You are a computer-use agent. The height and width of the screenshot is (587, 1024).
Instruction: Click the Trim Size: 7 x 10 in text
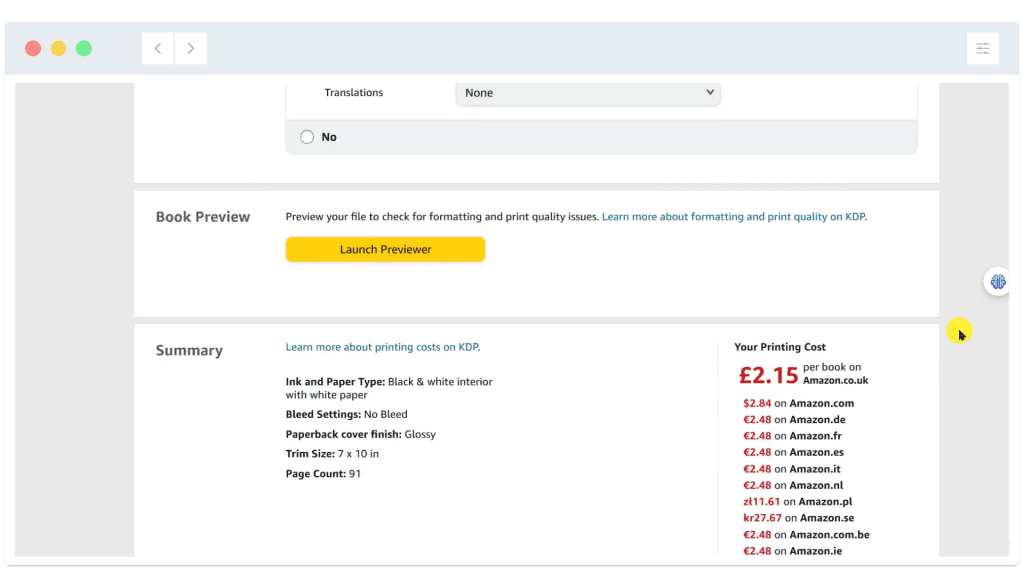point(332,454)
